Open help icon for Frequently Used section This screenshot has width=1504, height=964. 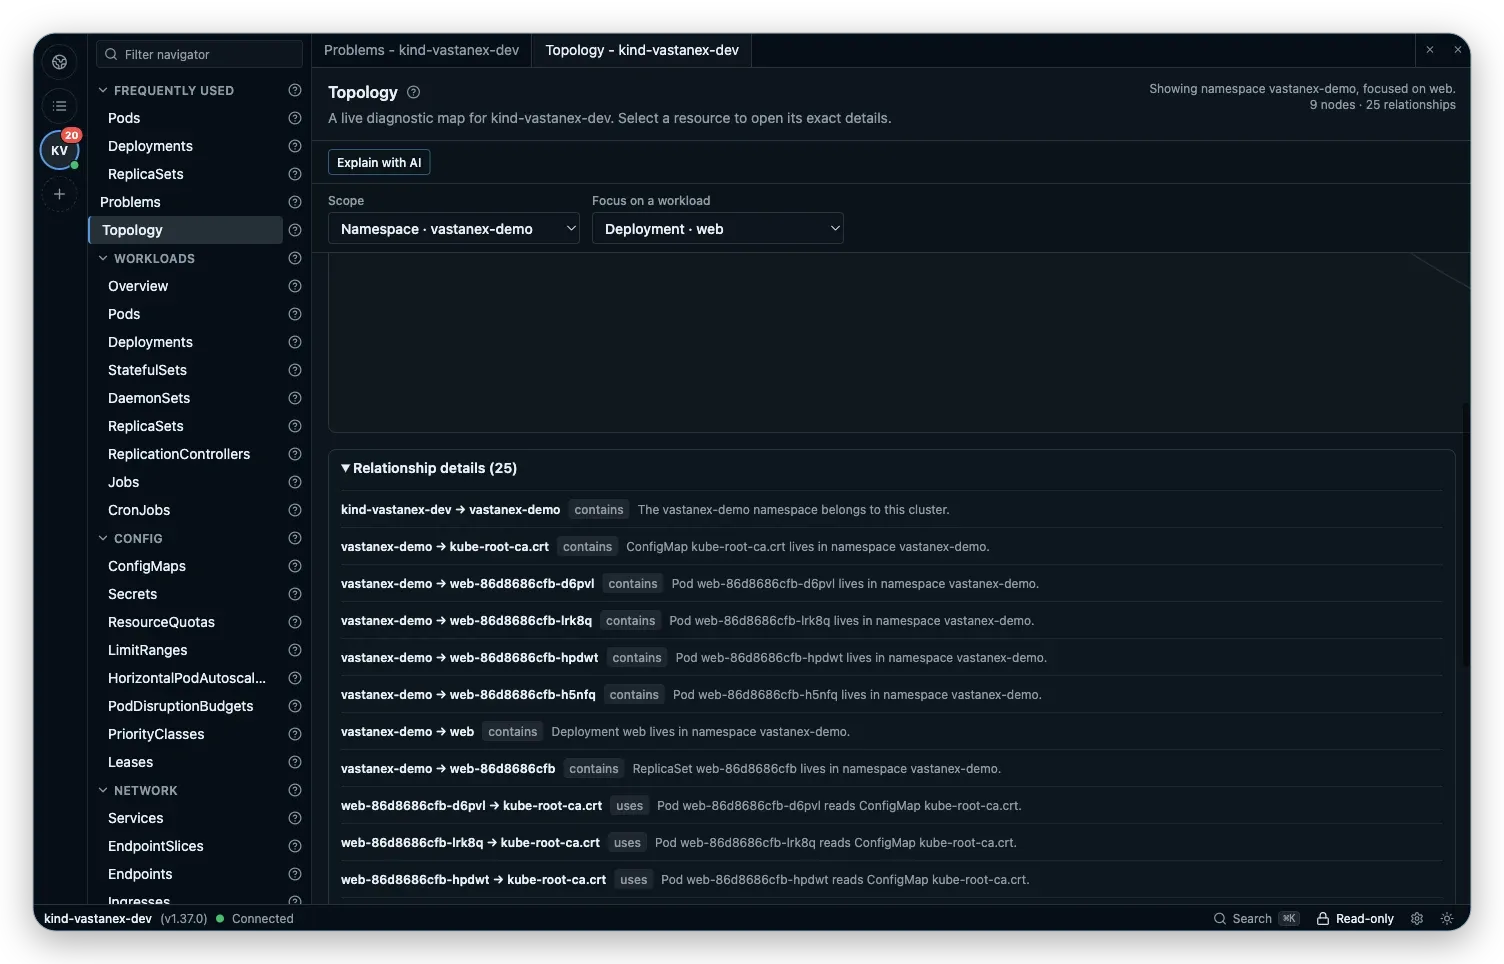click(294, 90)
